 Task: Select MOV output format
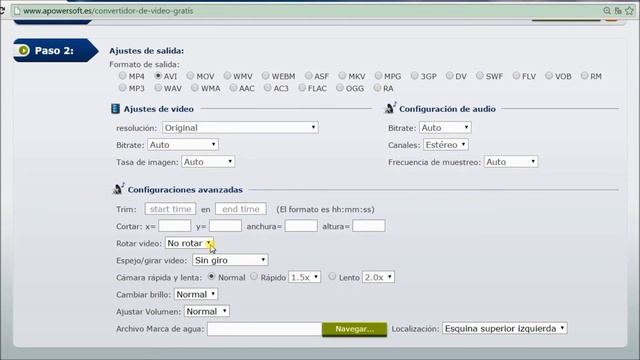pos(190,76)
